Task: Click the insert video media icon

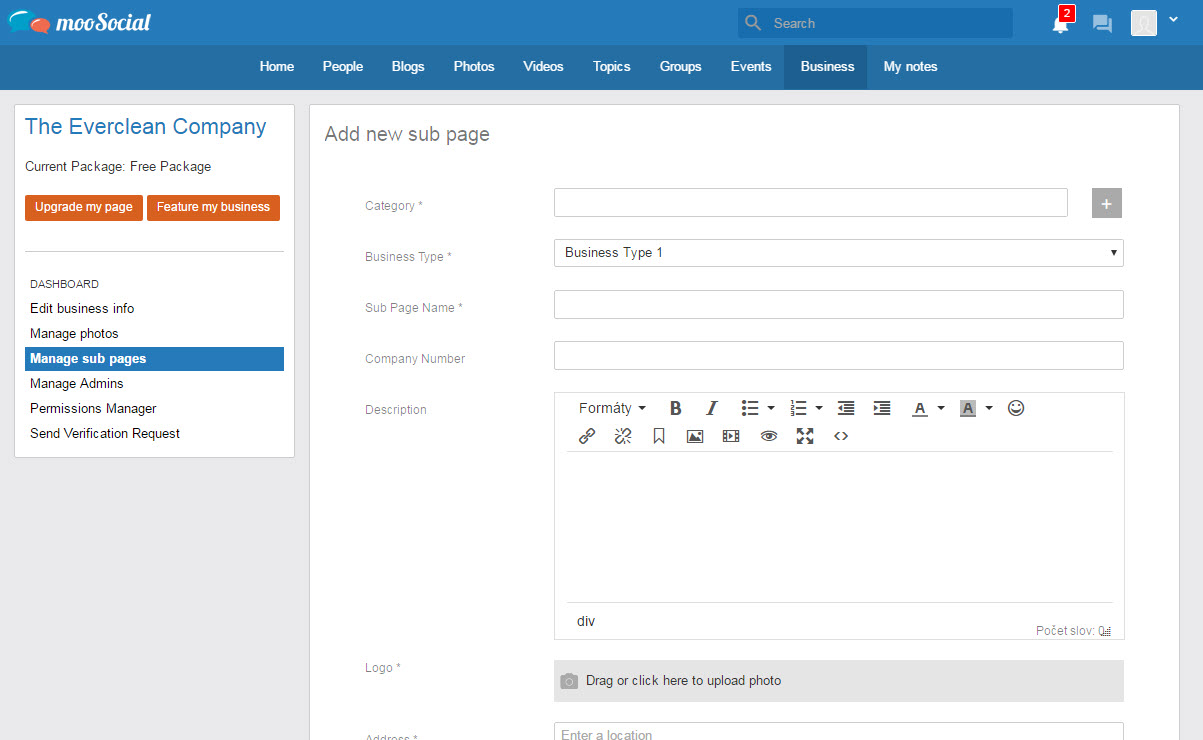Action: point(731,436)
